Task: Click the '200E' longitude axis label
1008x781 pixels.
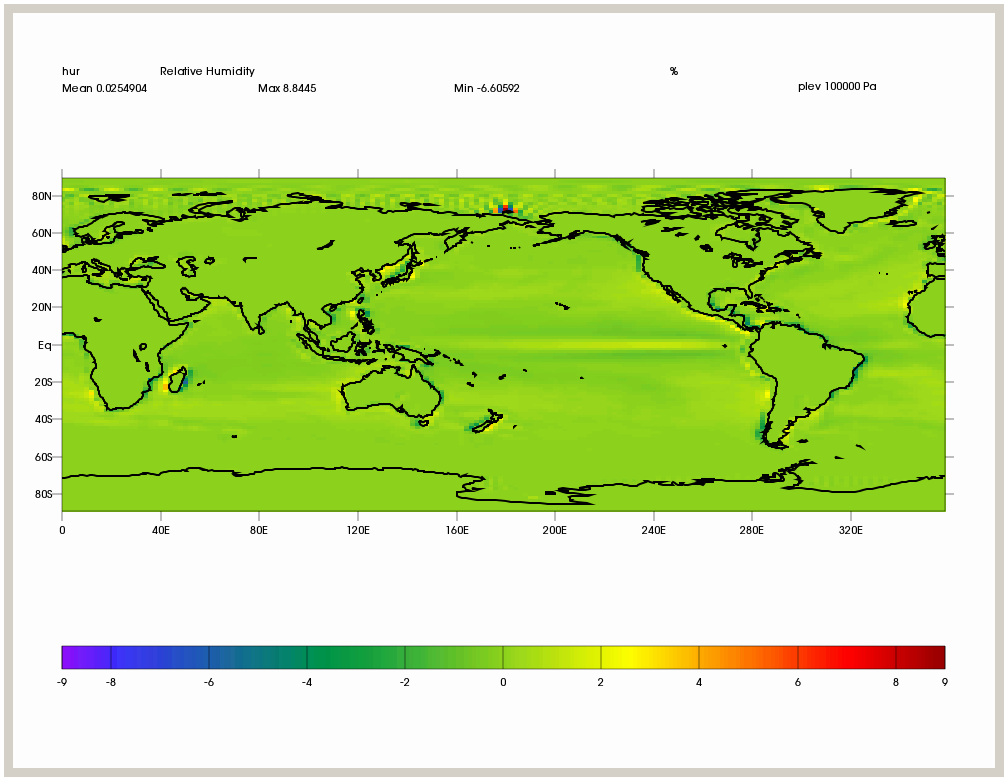Action: pos(554,530)
